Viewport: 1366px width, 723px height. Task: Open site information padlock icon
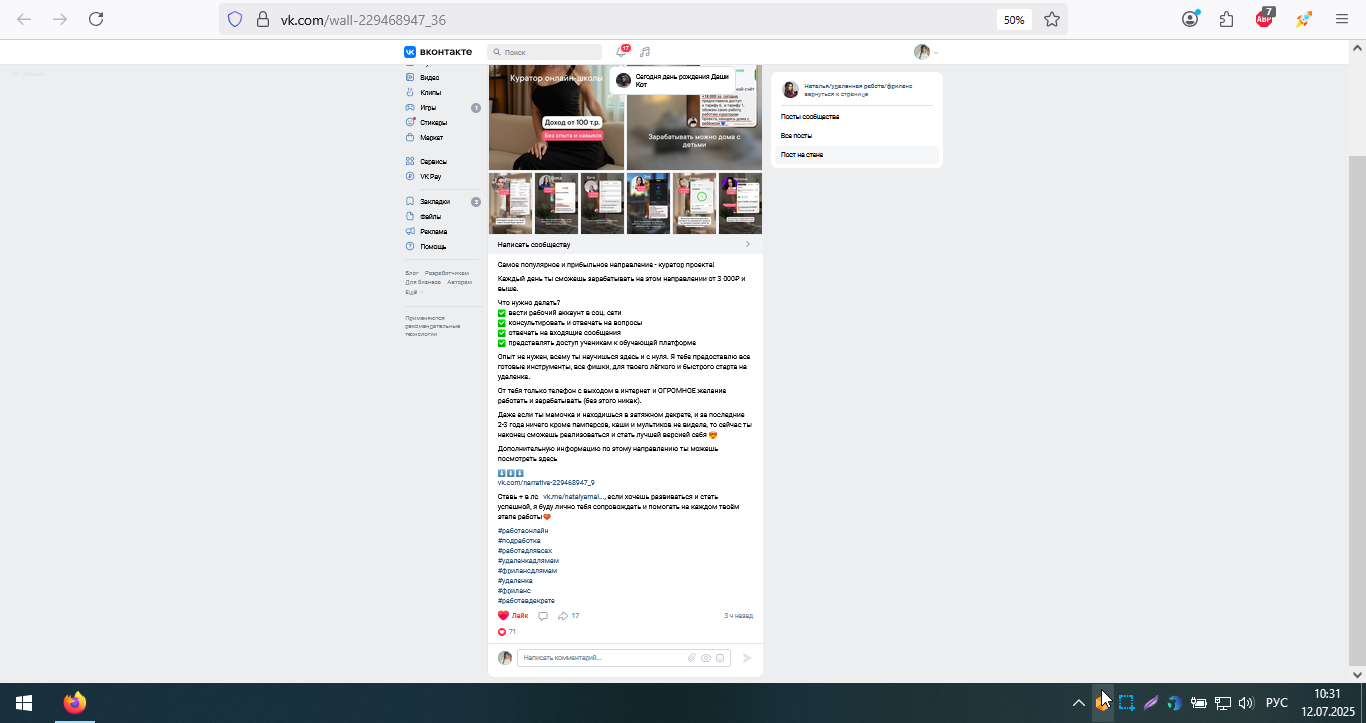click(263, 19)
